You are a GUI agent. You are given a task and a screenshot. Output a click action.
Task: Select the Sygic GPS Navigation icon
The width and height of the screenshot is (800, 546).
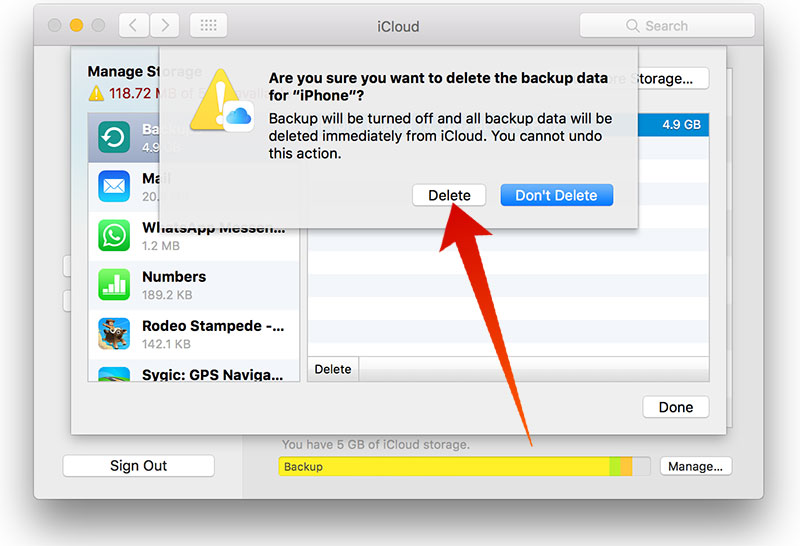click(115, 374)
